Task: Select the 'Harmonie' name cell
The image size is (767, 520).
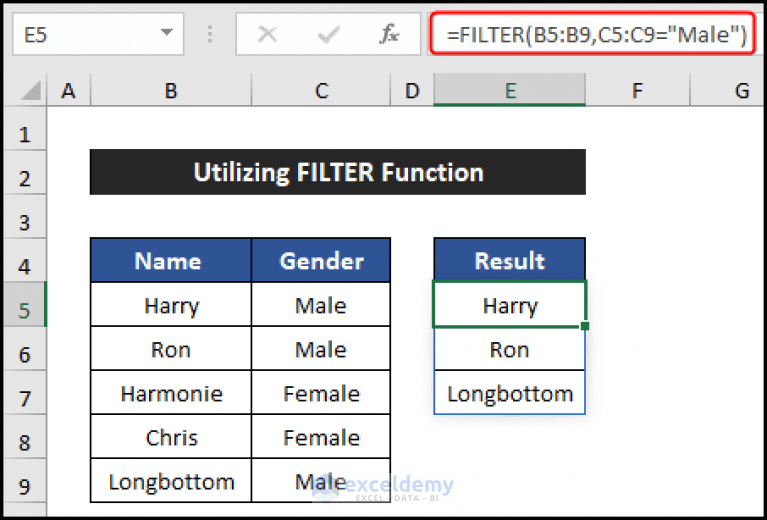Action: 171,392
